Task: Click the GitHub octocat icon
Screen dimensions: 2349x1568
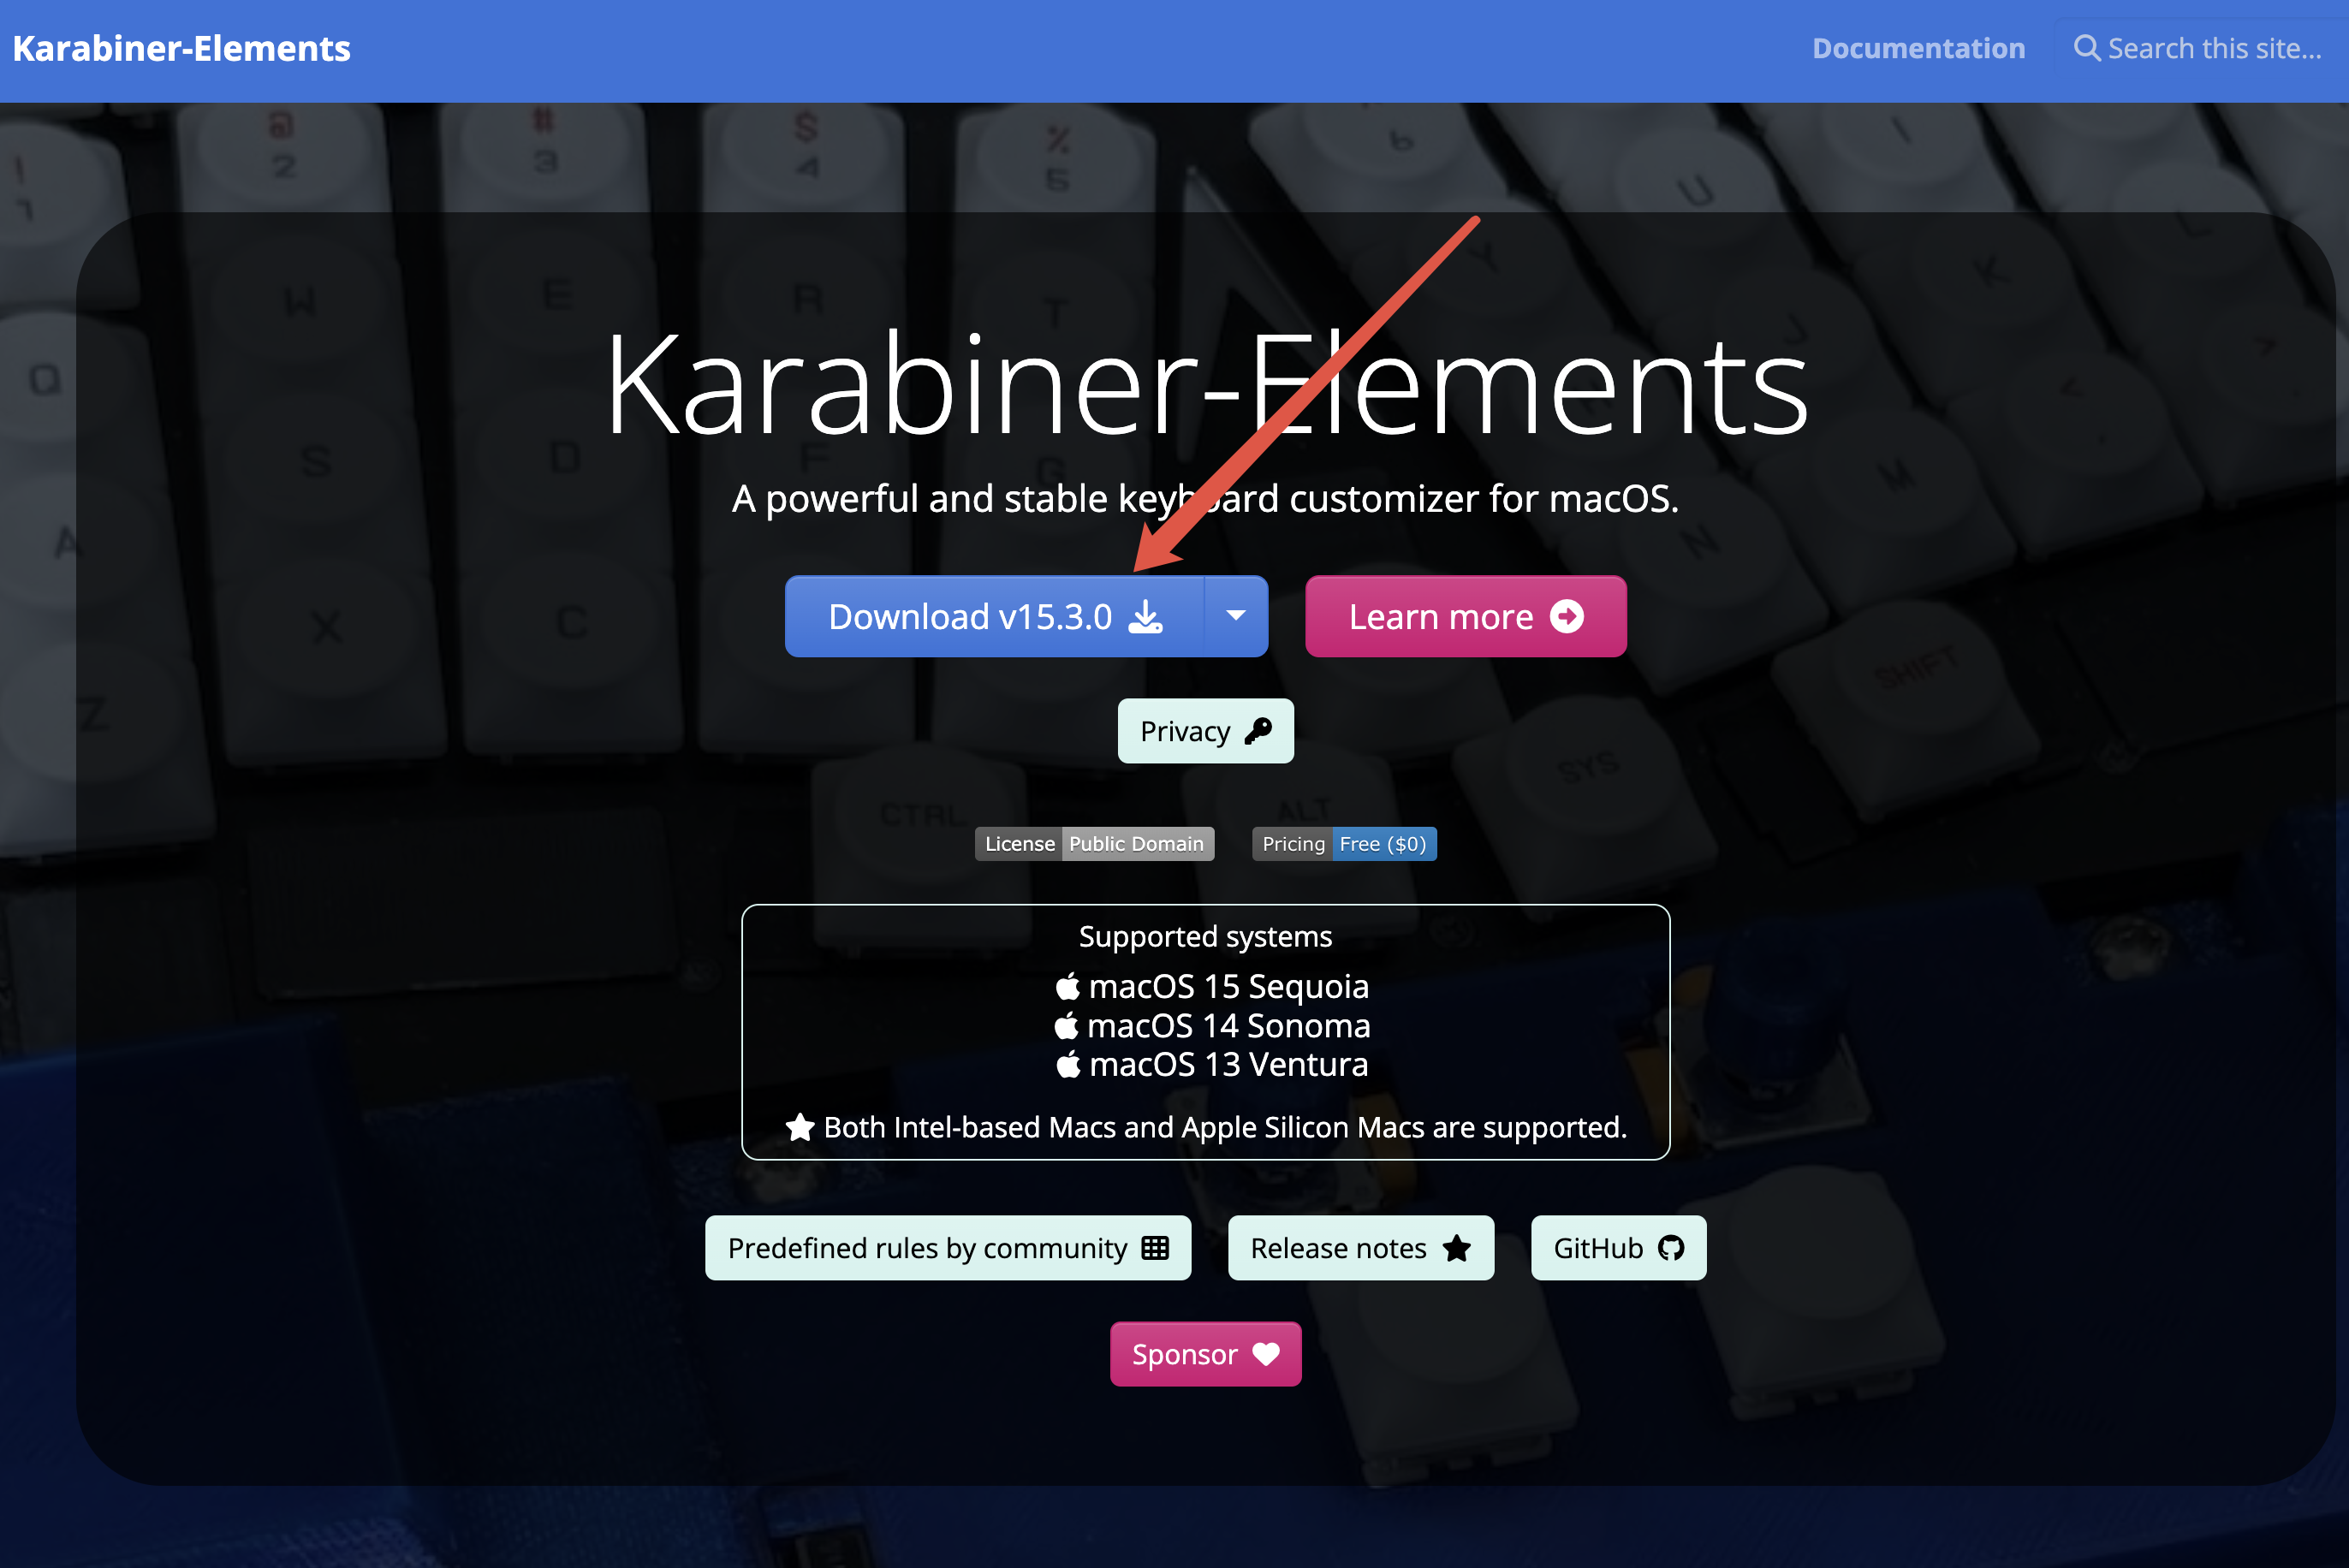Action: pos(1670,1247)
